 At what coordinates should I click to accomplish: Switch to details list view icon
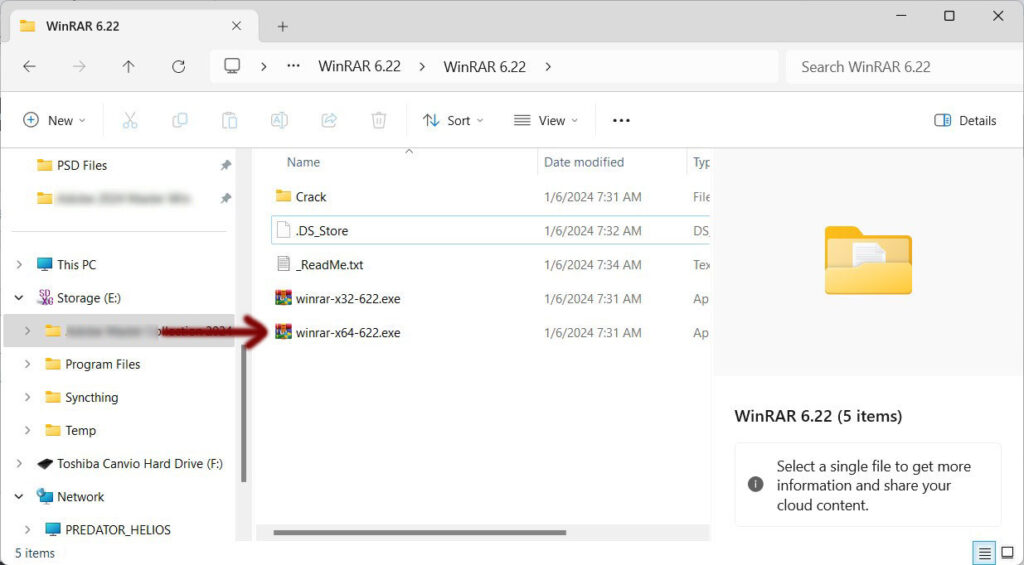pos(984,553)
